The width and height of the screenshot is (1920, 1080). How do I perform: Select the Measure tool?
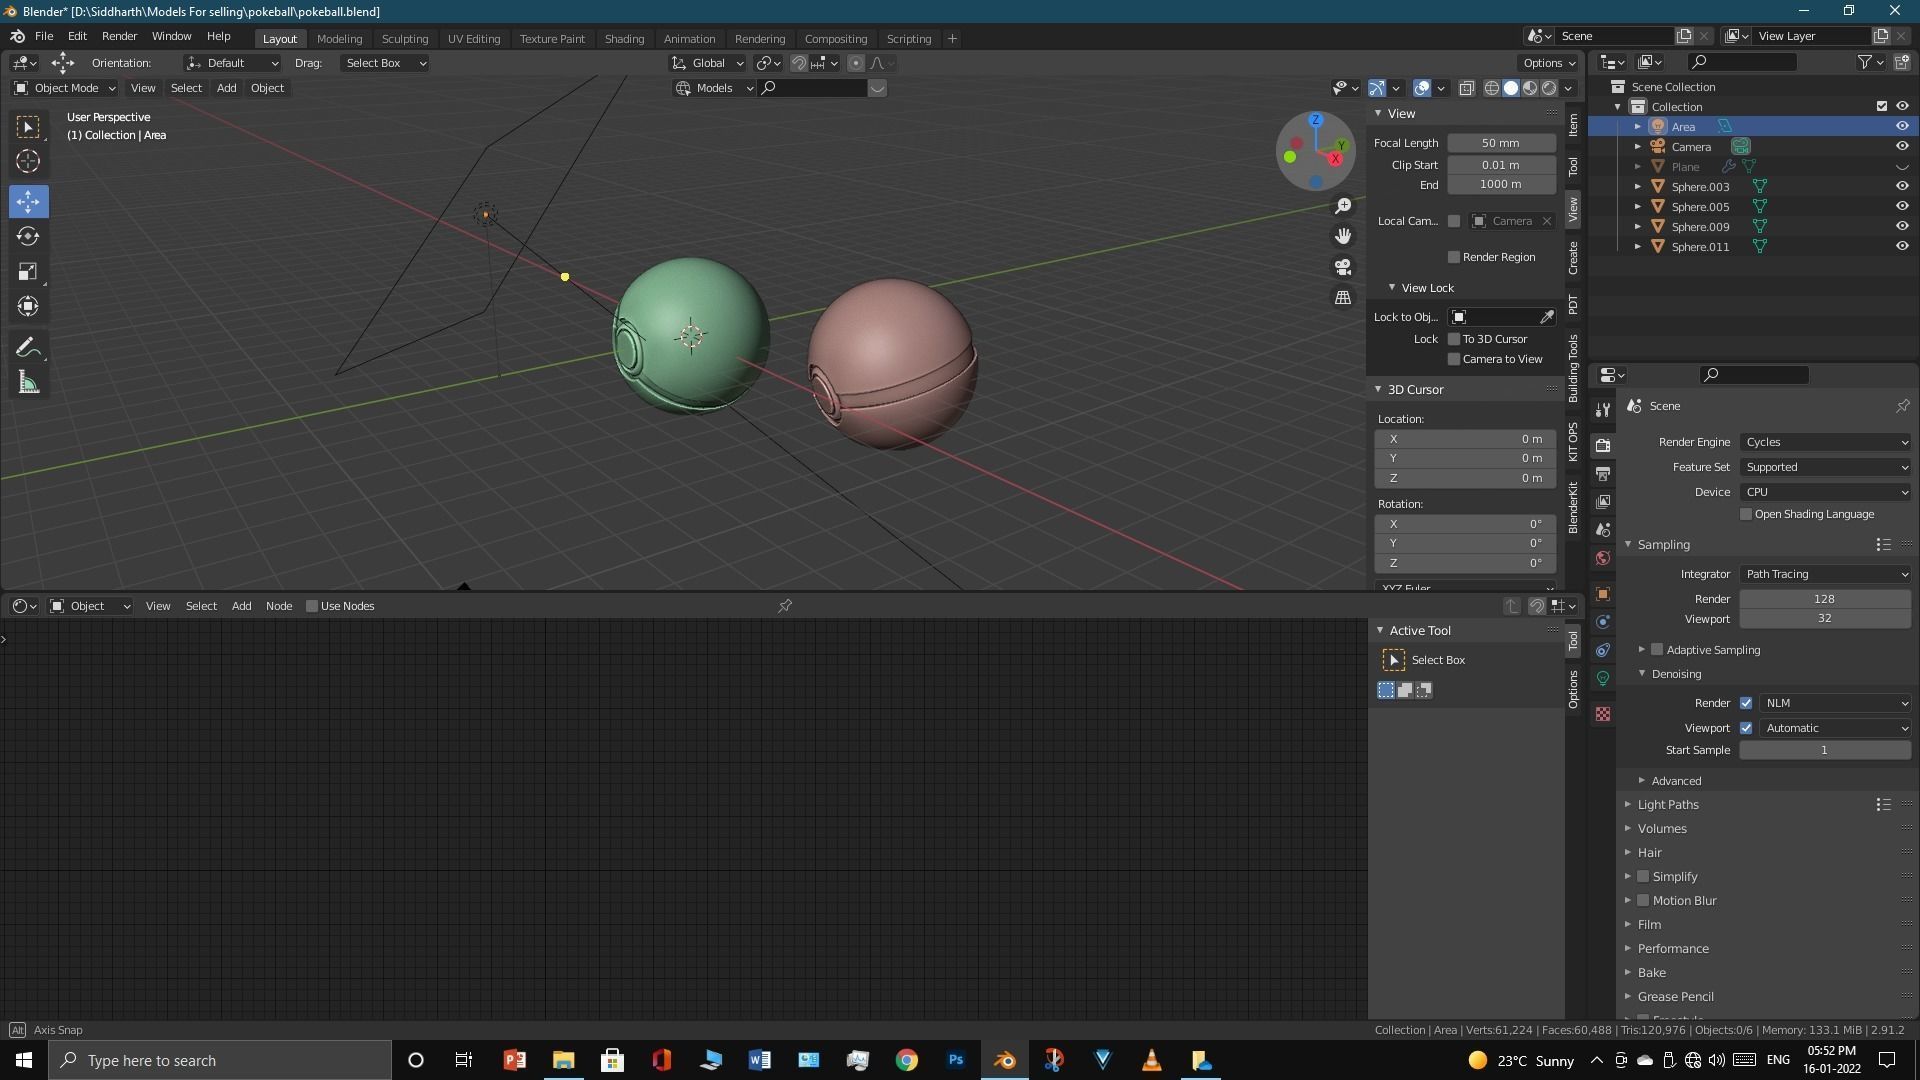click(28, 383)
